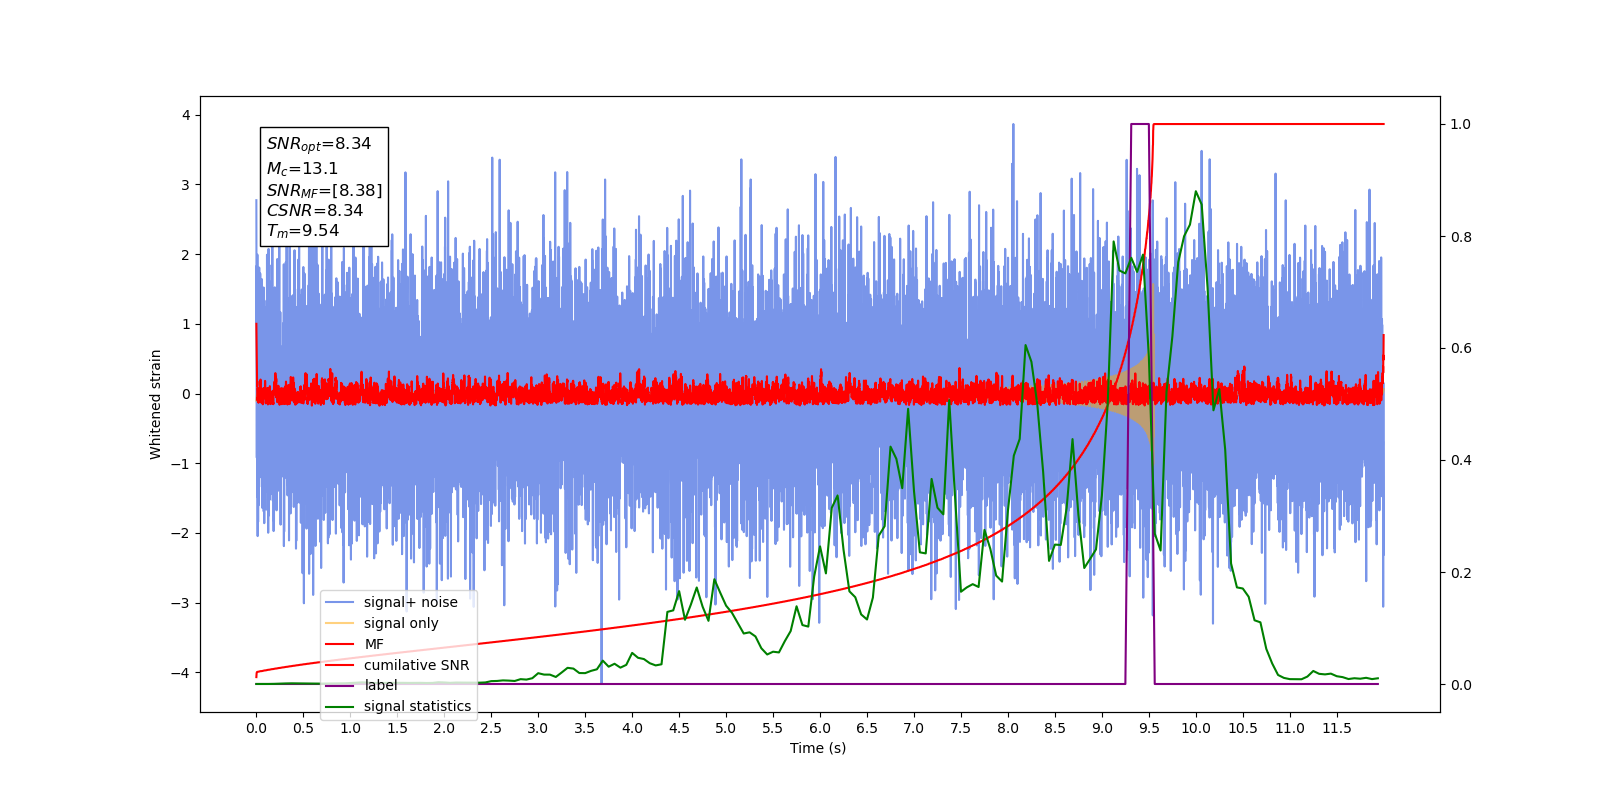This screenshot has height=800, width=1600.
Task: Click the green line swatch in the legend
Action: pyautogui.click(x=340, y=706)
